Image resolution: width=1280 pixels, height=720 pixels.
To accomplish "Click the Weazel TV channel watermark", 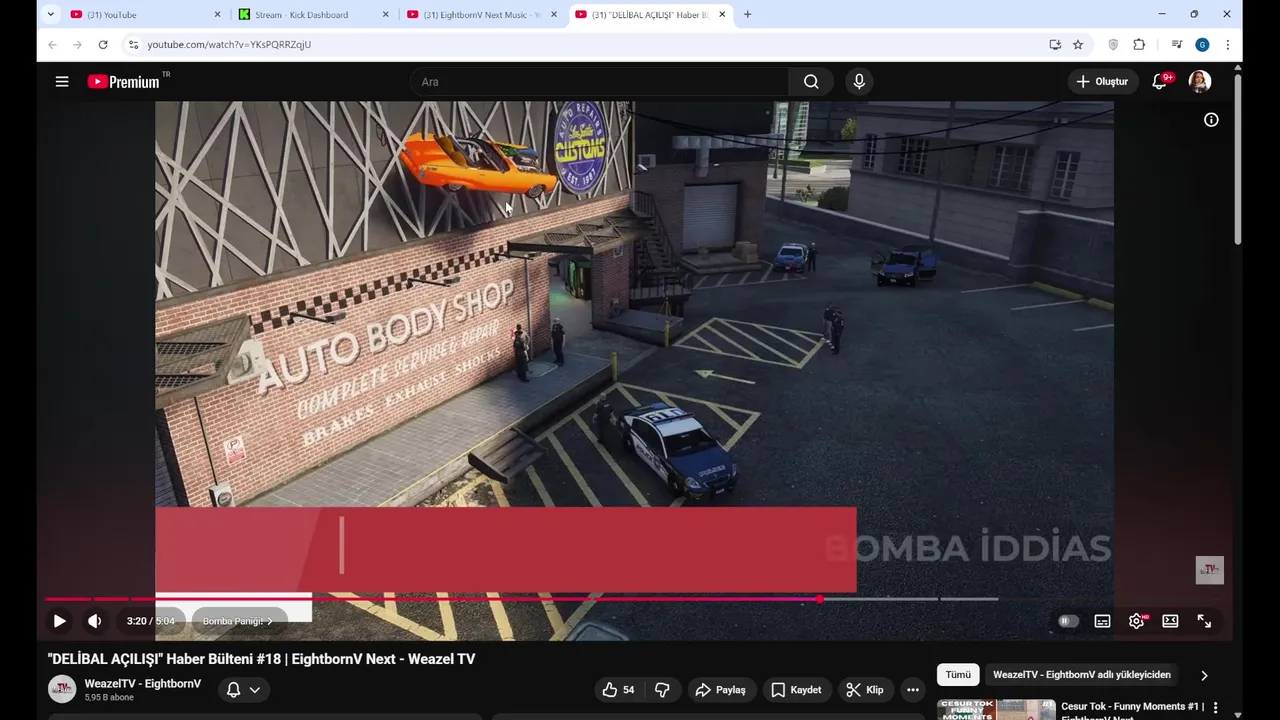I will point(1210,570).
